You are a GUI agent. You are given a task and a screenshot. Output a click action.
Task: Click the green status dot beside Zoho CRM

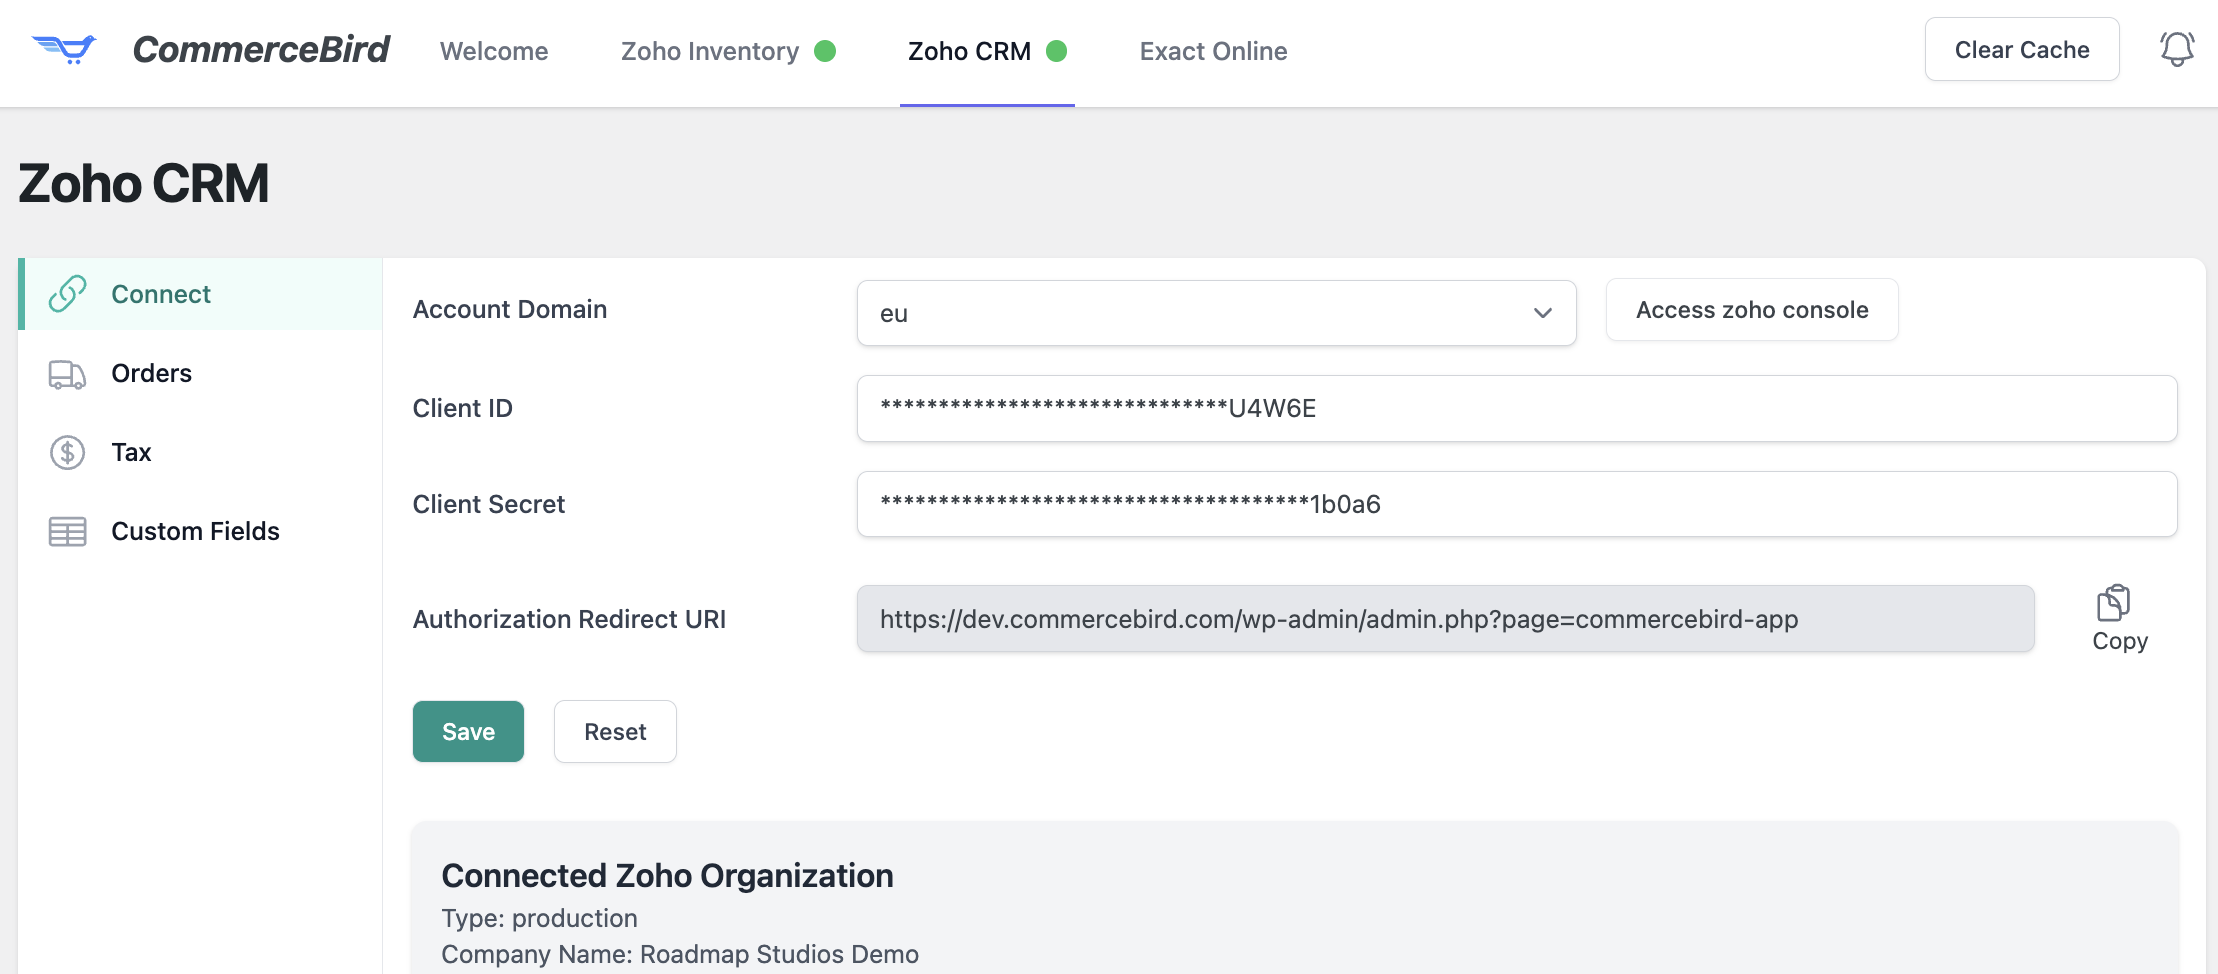point(1056,51)
